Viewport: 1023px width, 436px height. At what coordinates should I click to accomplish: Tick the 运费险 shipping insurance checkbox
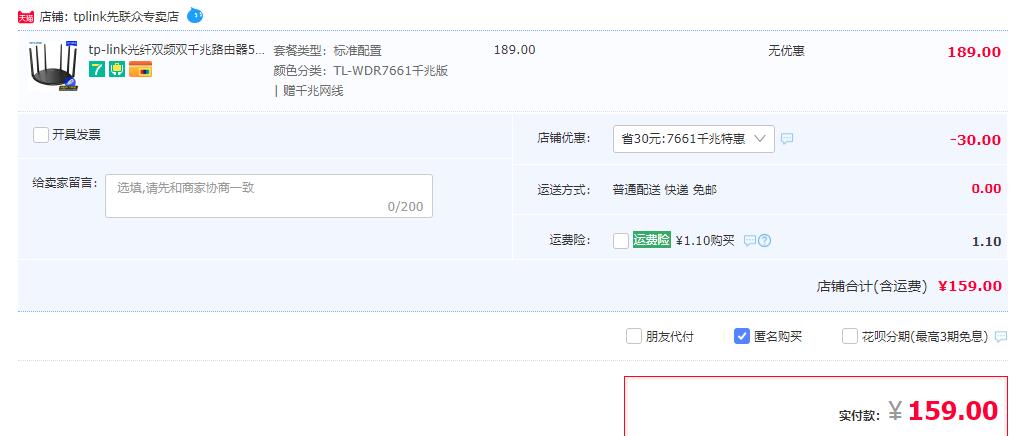pos(621,241)
